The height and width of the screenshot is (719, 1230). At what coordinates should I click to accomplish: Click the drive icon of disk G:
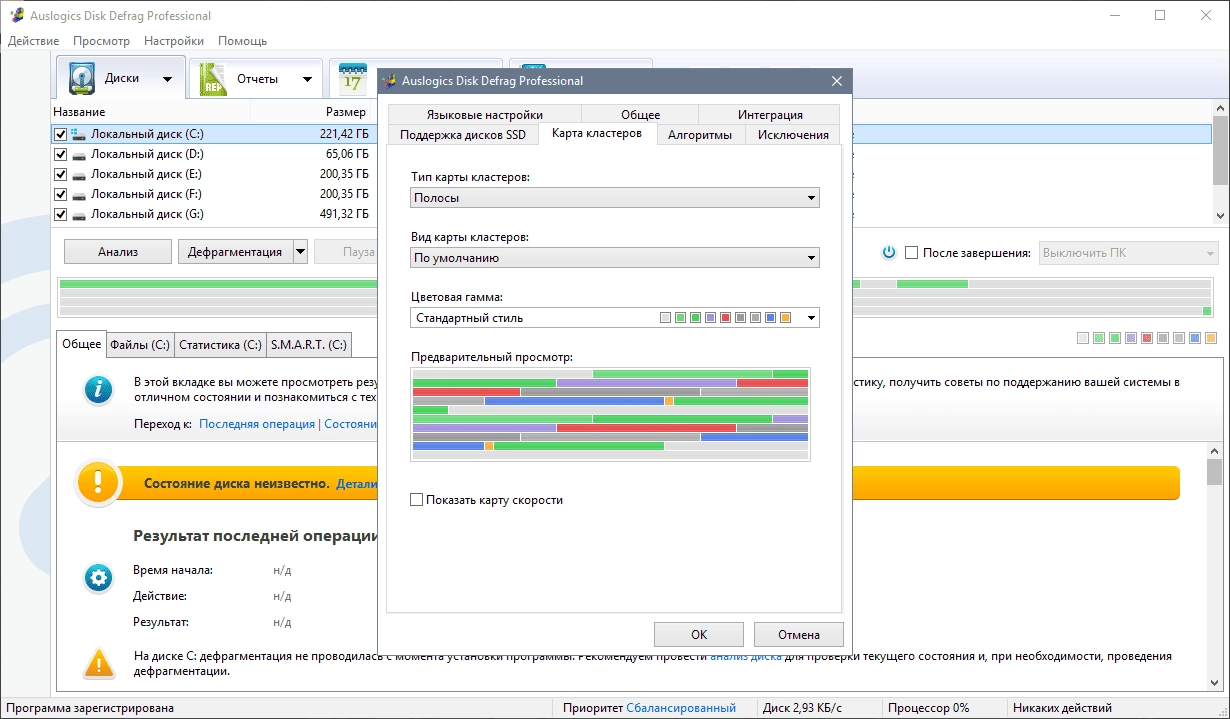pyautogui.click(x=79, y=214)
